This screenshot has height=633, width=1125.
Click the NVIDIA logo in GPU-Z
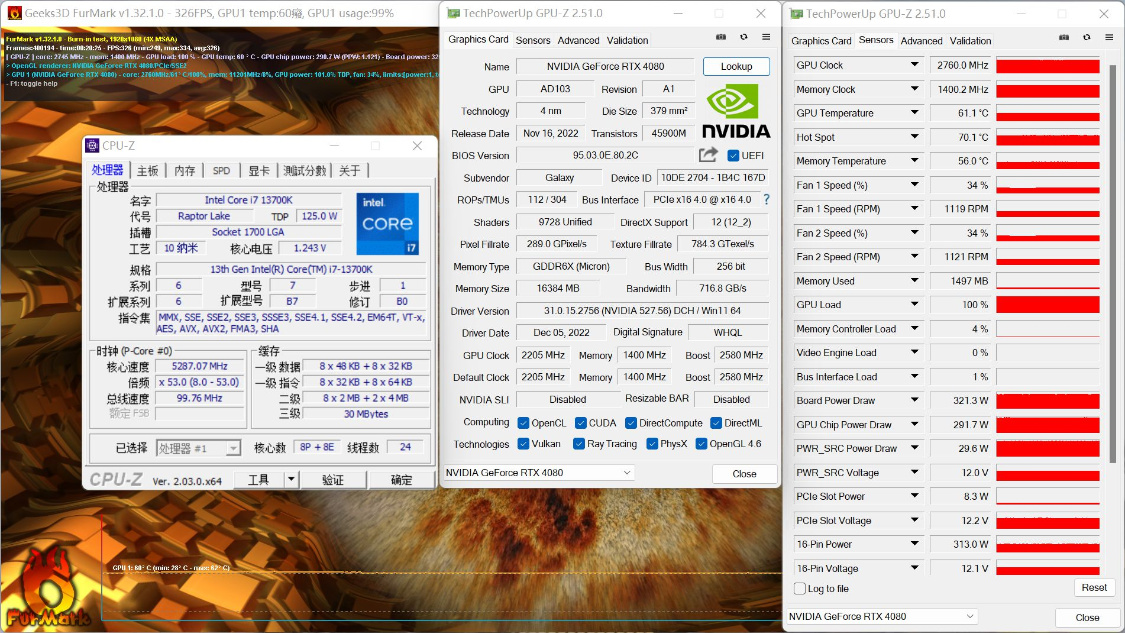735,111
